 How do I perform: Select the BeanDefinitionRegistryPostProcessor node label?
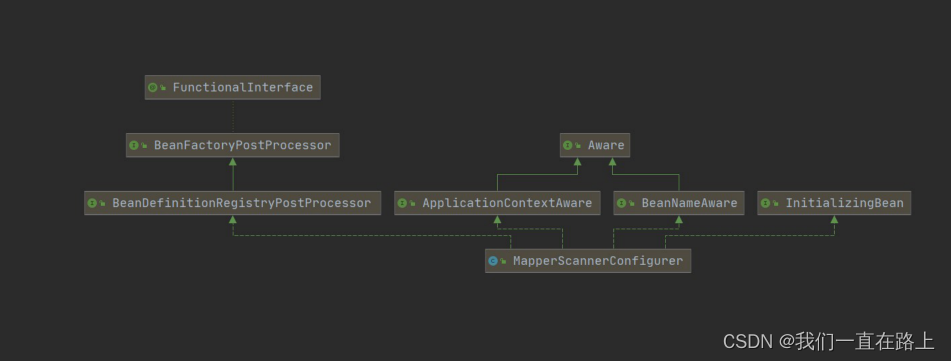coord(241,203)
